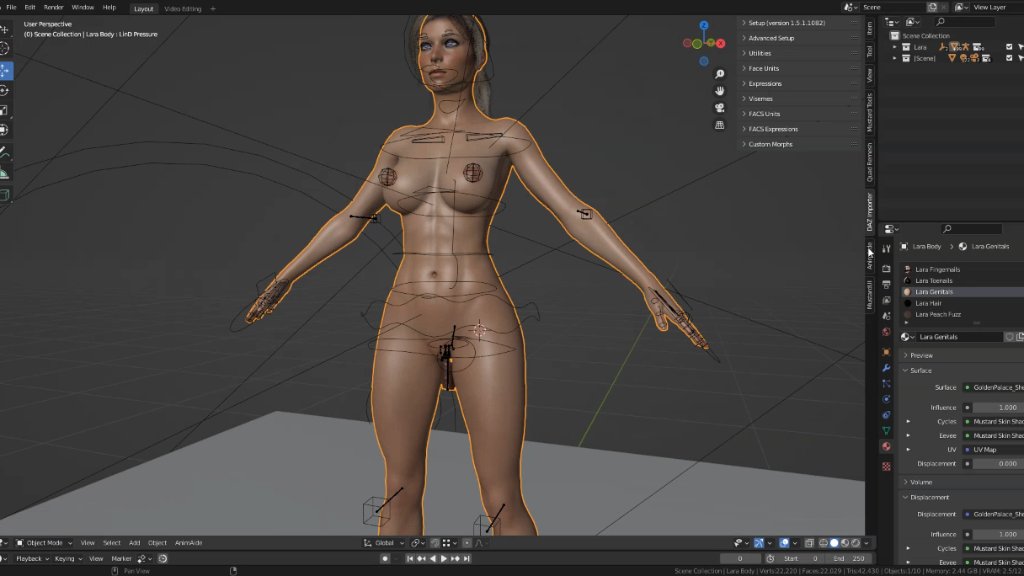Image resolution: width=1024 pixels, height=576 pixels.
Task: Click the pan hand viewport icon
Action: (719, 91)
